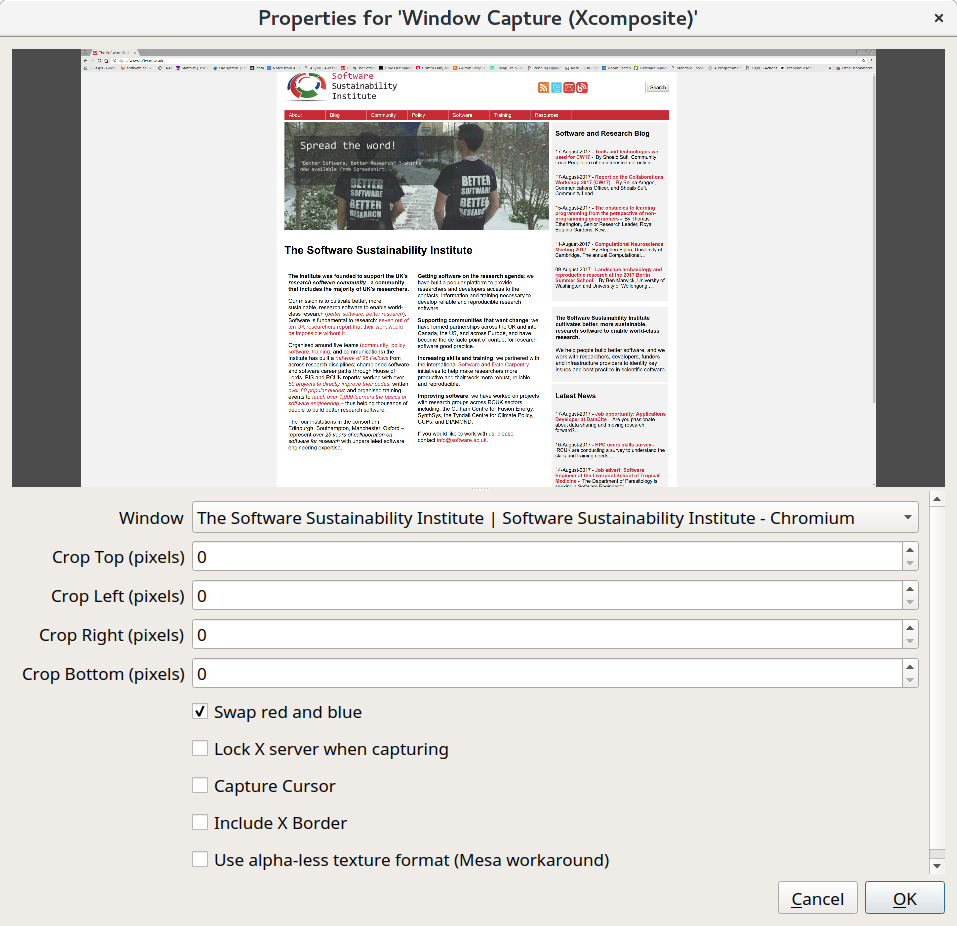Open the Window selection dropdown
The height and width of the screenshot is (926, 957).
554,517
